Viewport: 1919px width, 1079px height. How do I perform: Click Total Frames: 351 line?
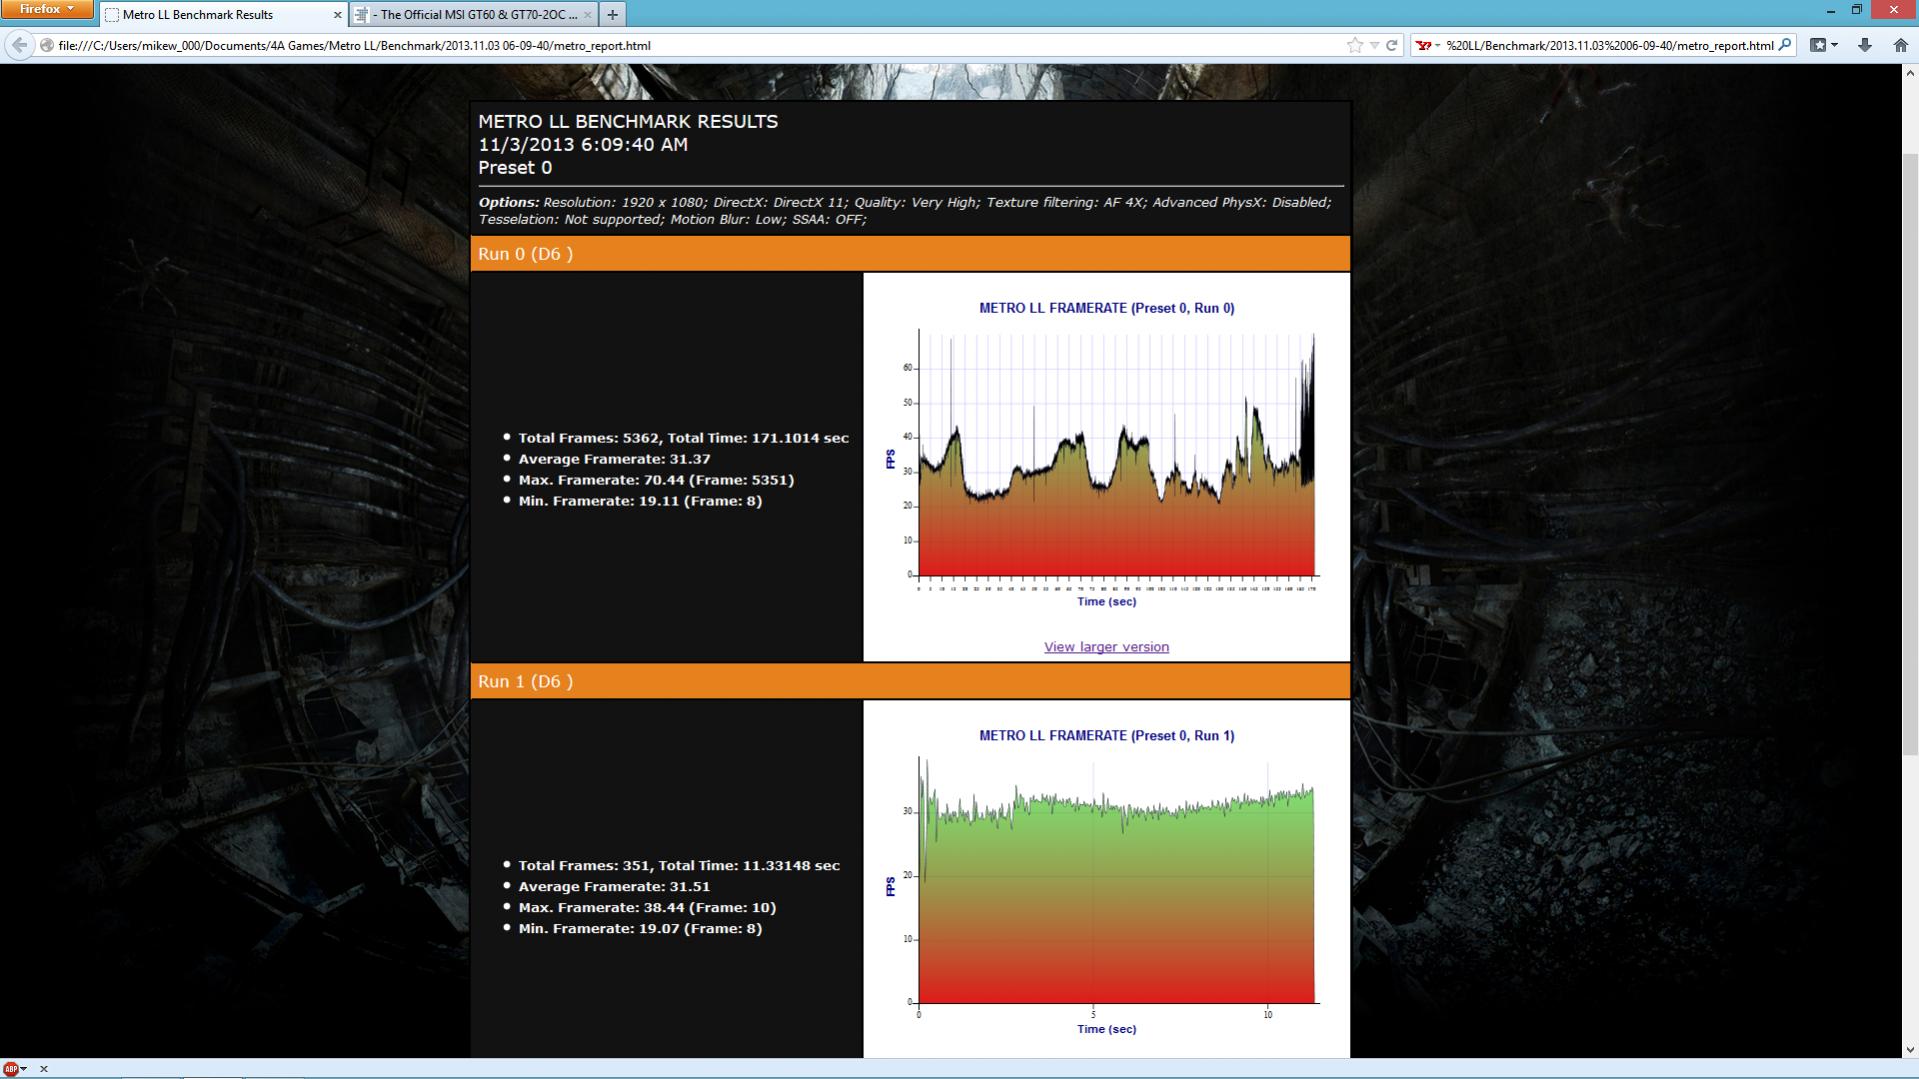click(679, 866)
